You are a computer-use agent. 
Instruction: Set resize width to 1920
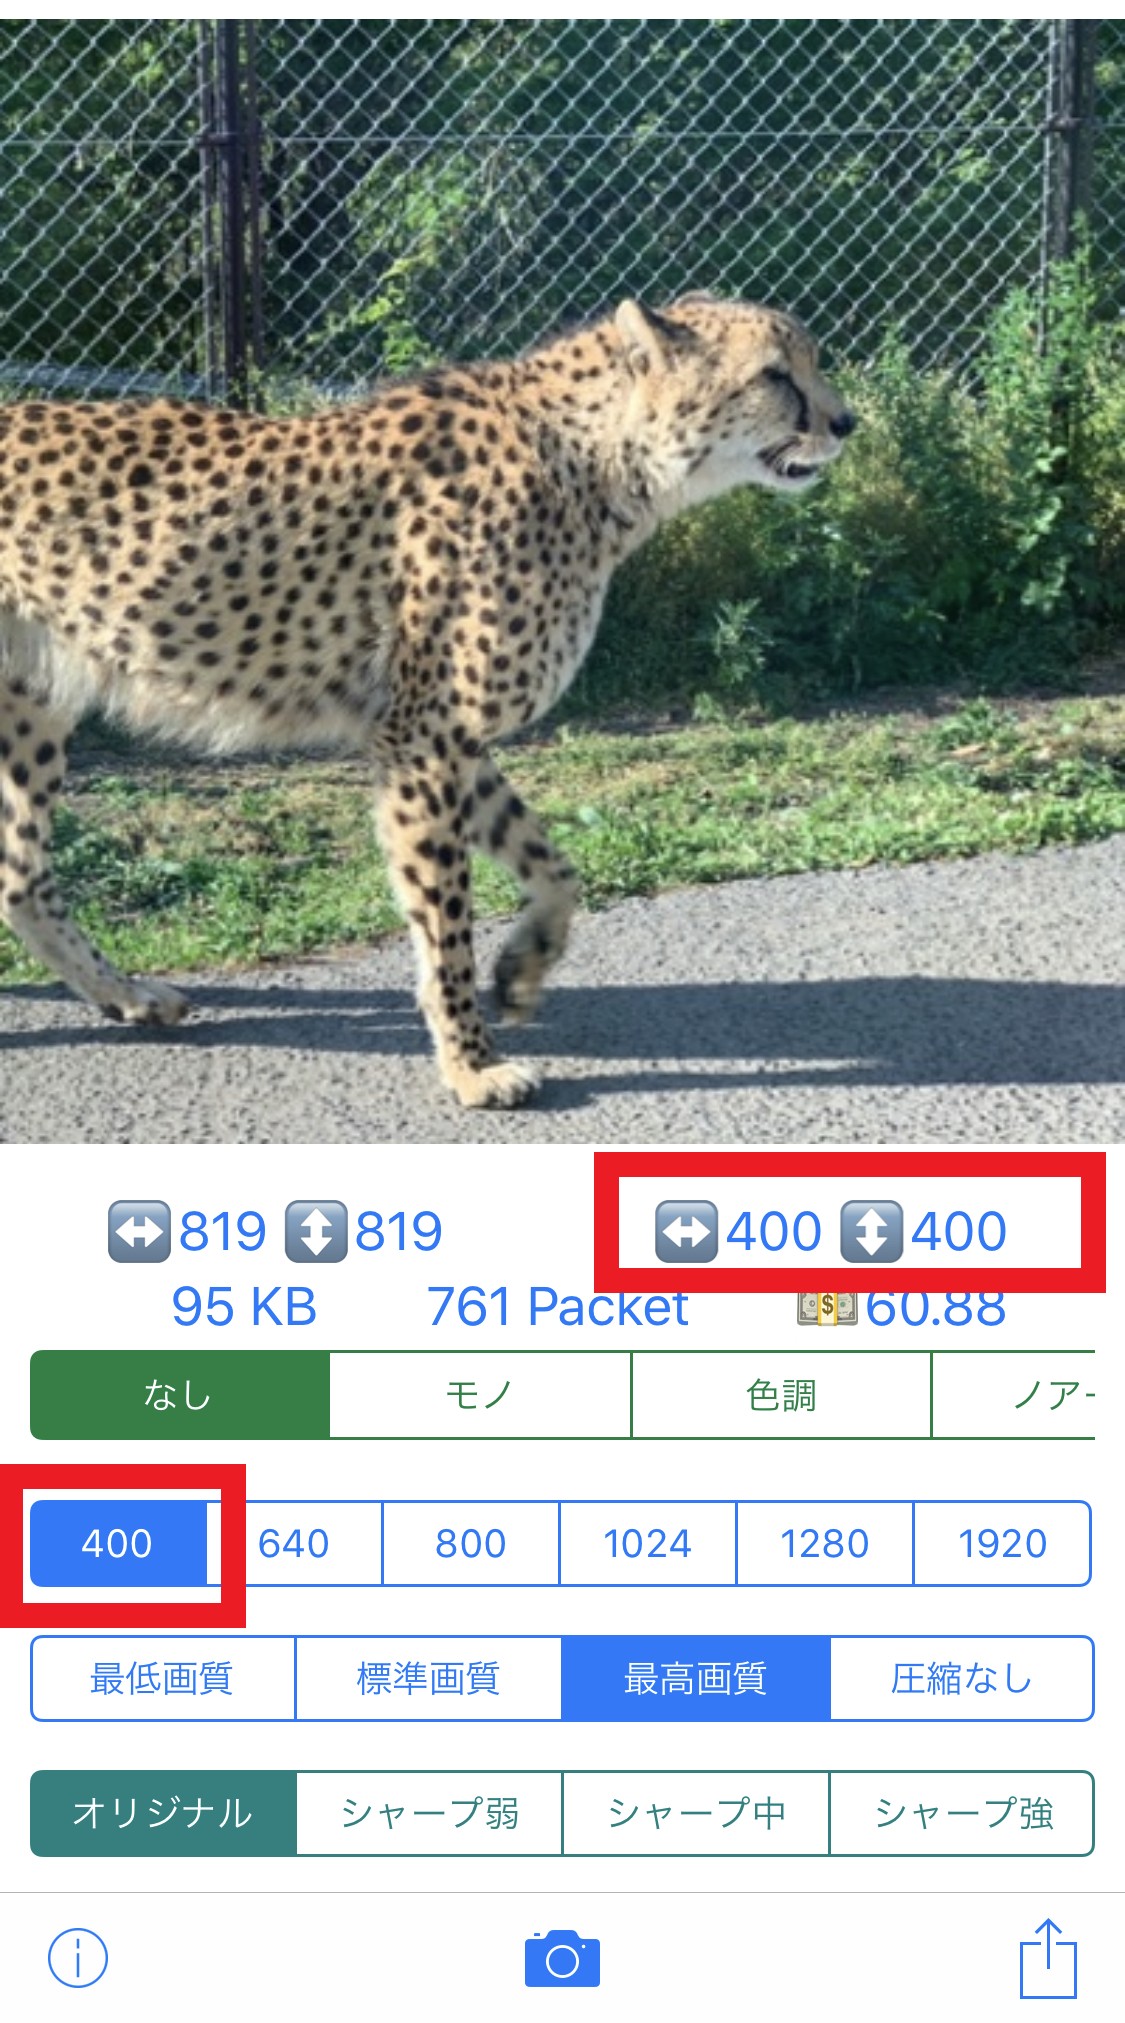coord(1003,1543)
